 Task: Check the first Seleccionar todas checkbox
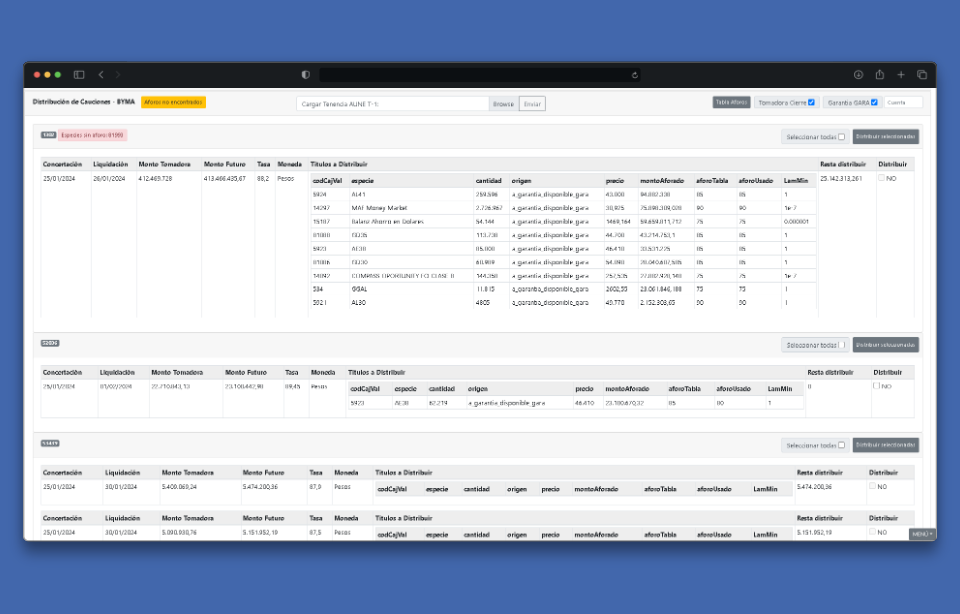coord(841,137)
